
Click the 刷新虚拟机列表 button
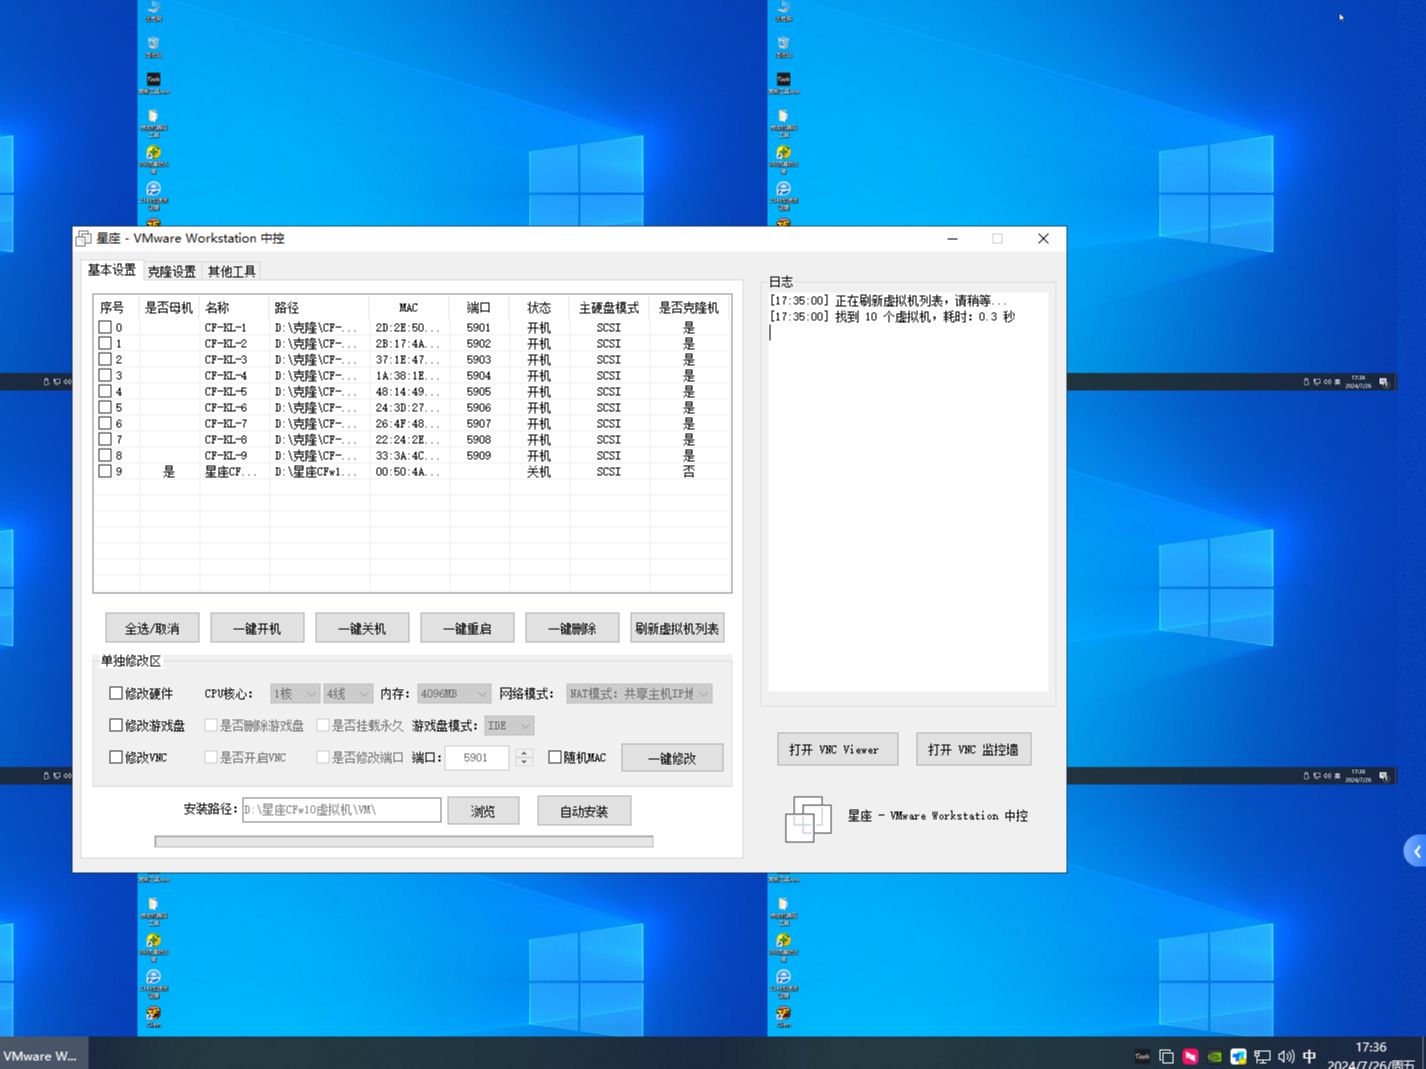pyautogui.click(x=677, y=628)
